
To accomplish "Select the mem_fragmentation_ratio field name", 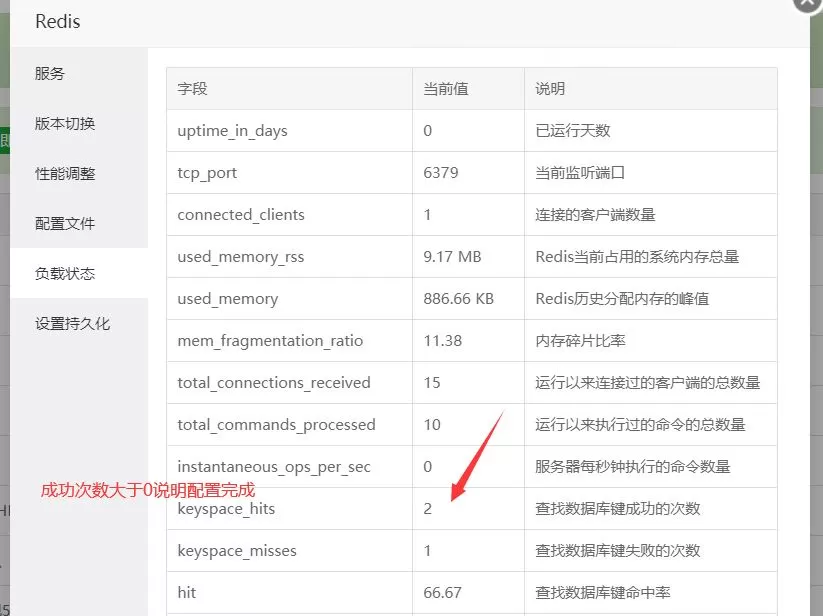I will [x=270, y=341].
